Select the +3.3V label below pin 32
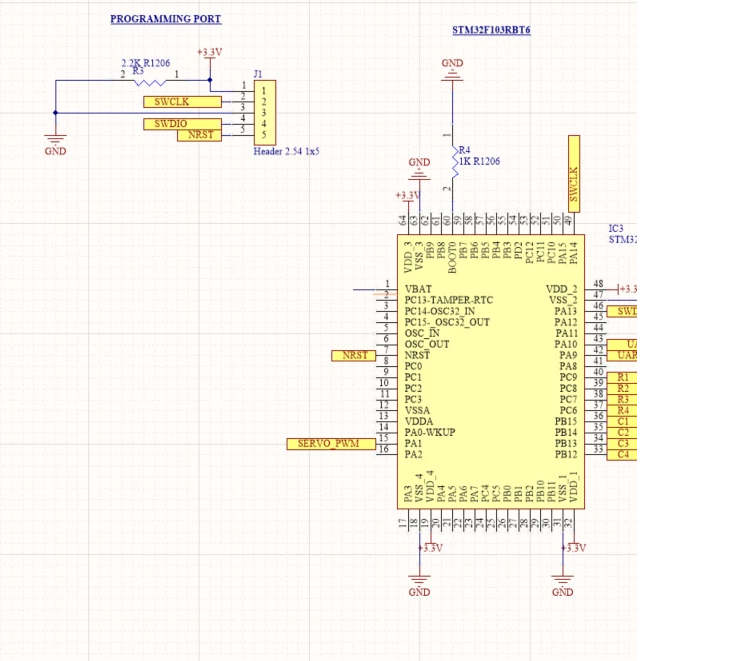This screenshot has height=661, width=752. point(574,548)
